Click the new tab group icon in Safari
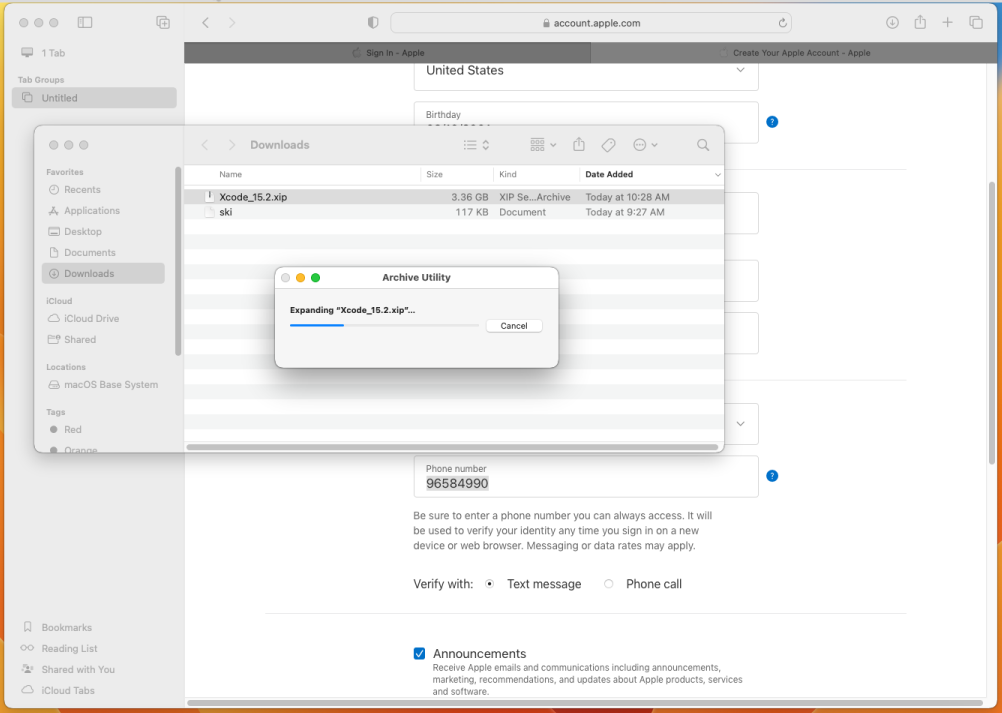1002x713 pixels. [x=163, y=22]
